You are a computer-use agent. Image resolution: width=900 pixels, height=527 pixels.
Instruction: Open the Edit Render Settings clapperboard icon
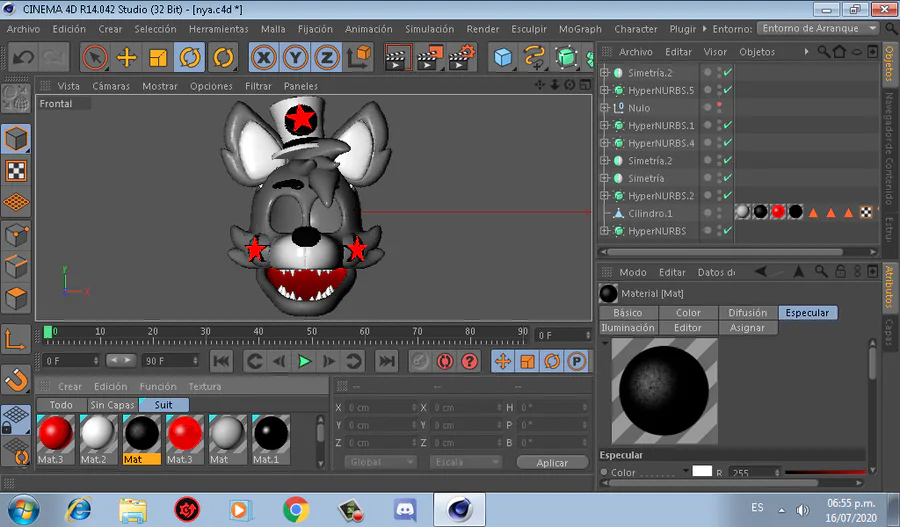(x=462, y=58)
